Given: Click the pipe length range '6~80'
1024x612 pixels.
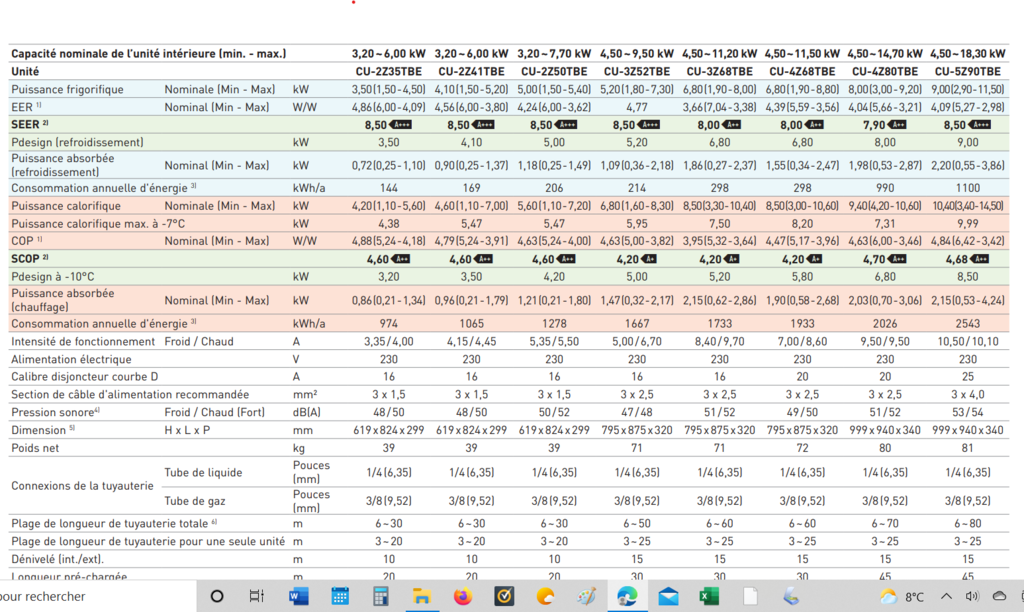Looking at the screenshot, I should (968, 524).
